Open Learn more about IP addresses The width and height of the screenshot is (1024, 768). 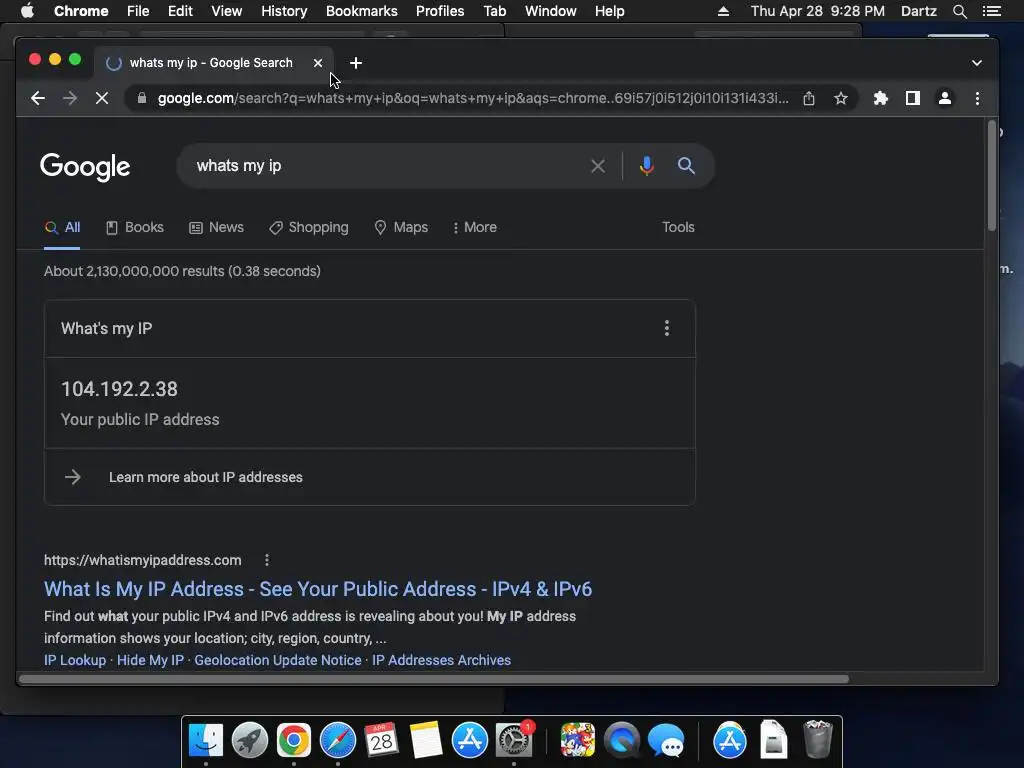pyautogui.click(x=206, y=477)
